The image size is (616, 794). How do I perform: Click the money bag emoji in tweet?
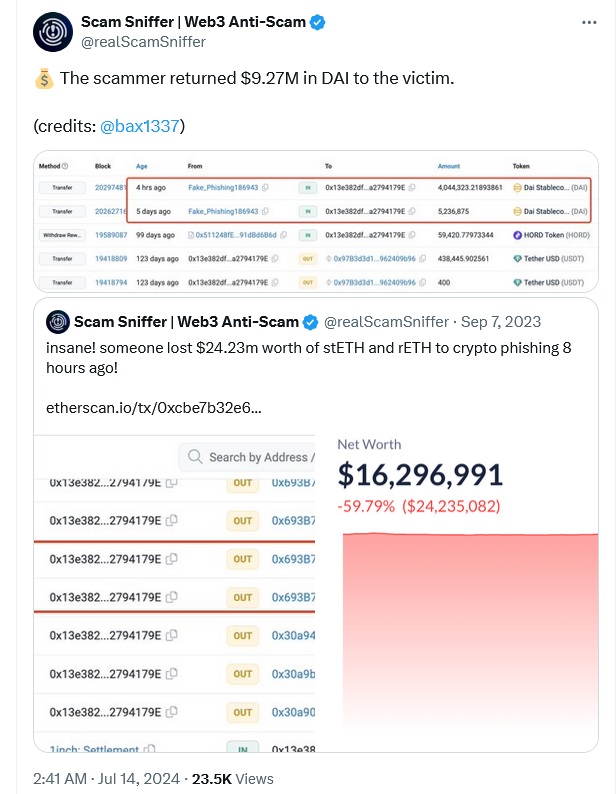44,78
